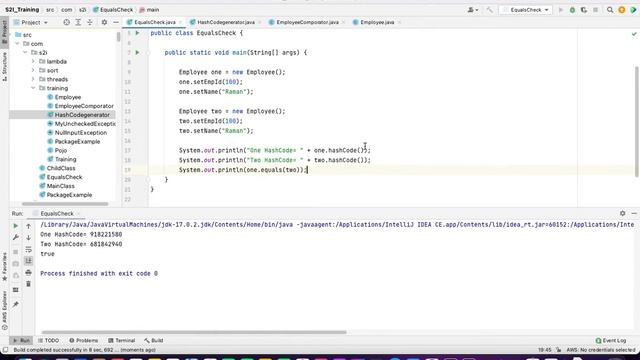Hide the Run tool window

pyautogui.click(x=634, y=213)
